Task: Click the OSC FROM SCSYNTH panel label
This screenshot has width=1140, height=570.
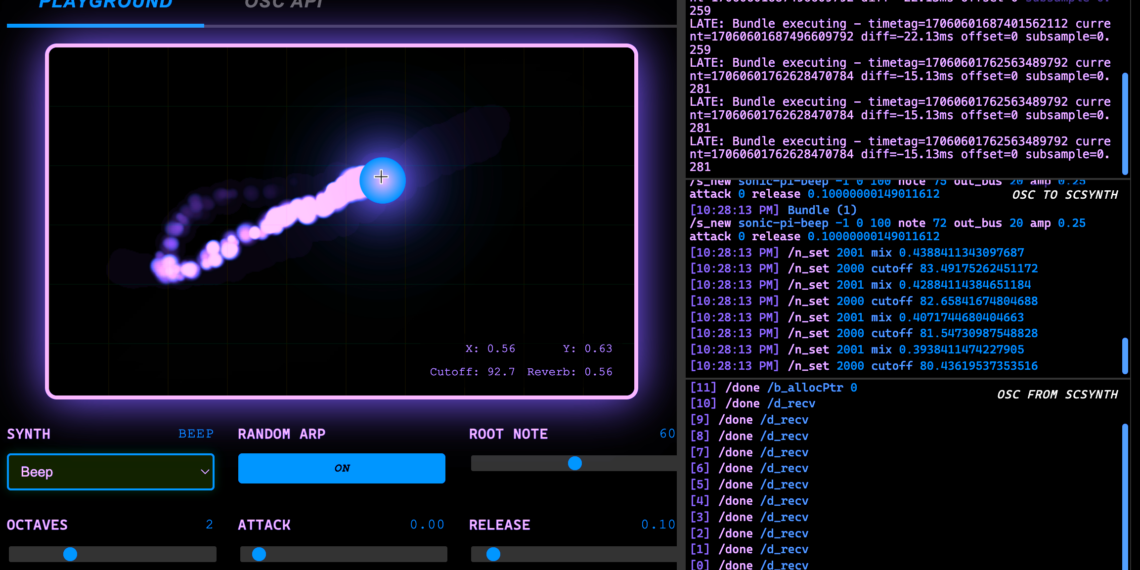Action: coord(1056,395)
